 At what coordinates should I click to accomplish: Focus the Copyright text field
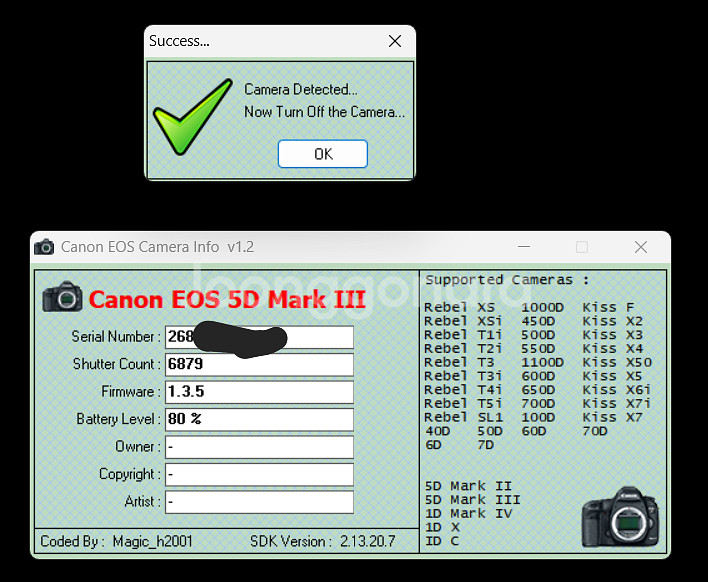pos(259,474)
